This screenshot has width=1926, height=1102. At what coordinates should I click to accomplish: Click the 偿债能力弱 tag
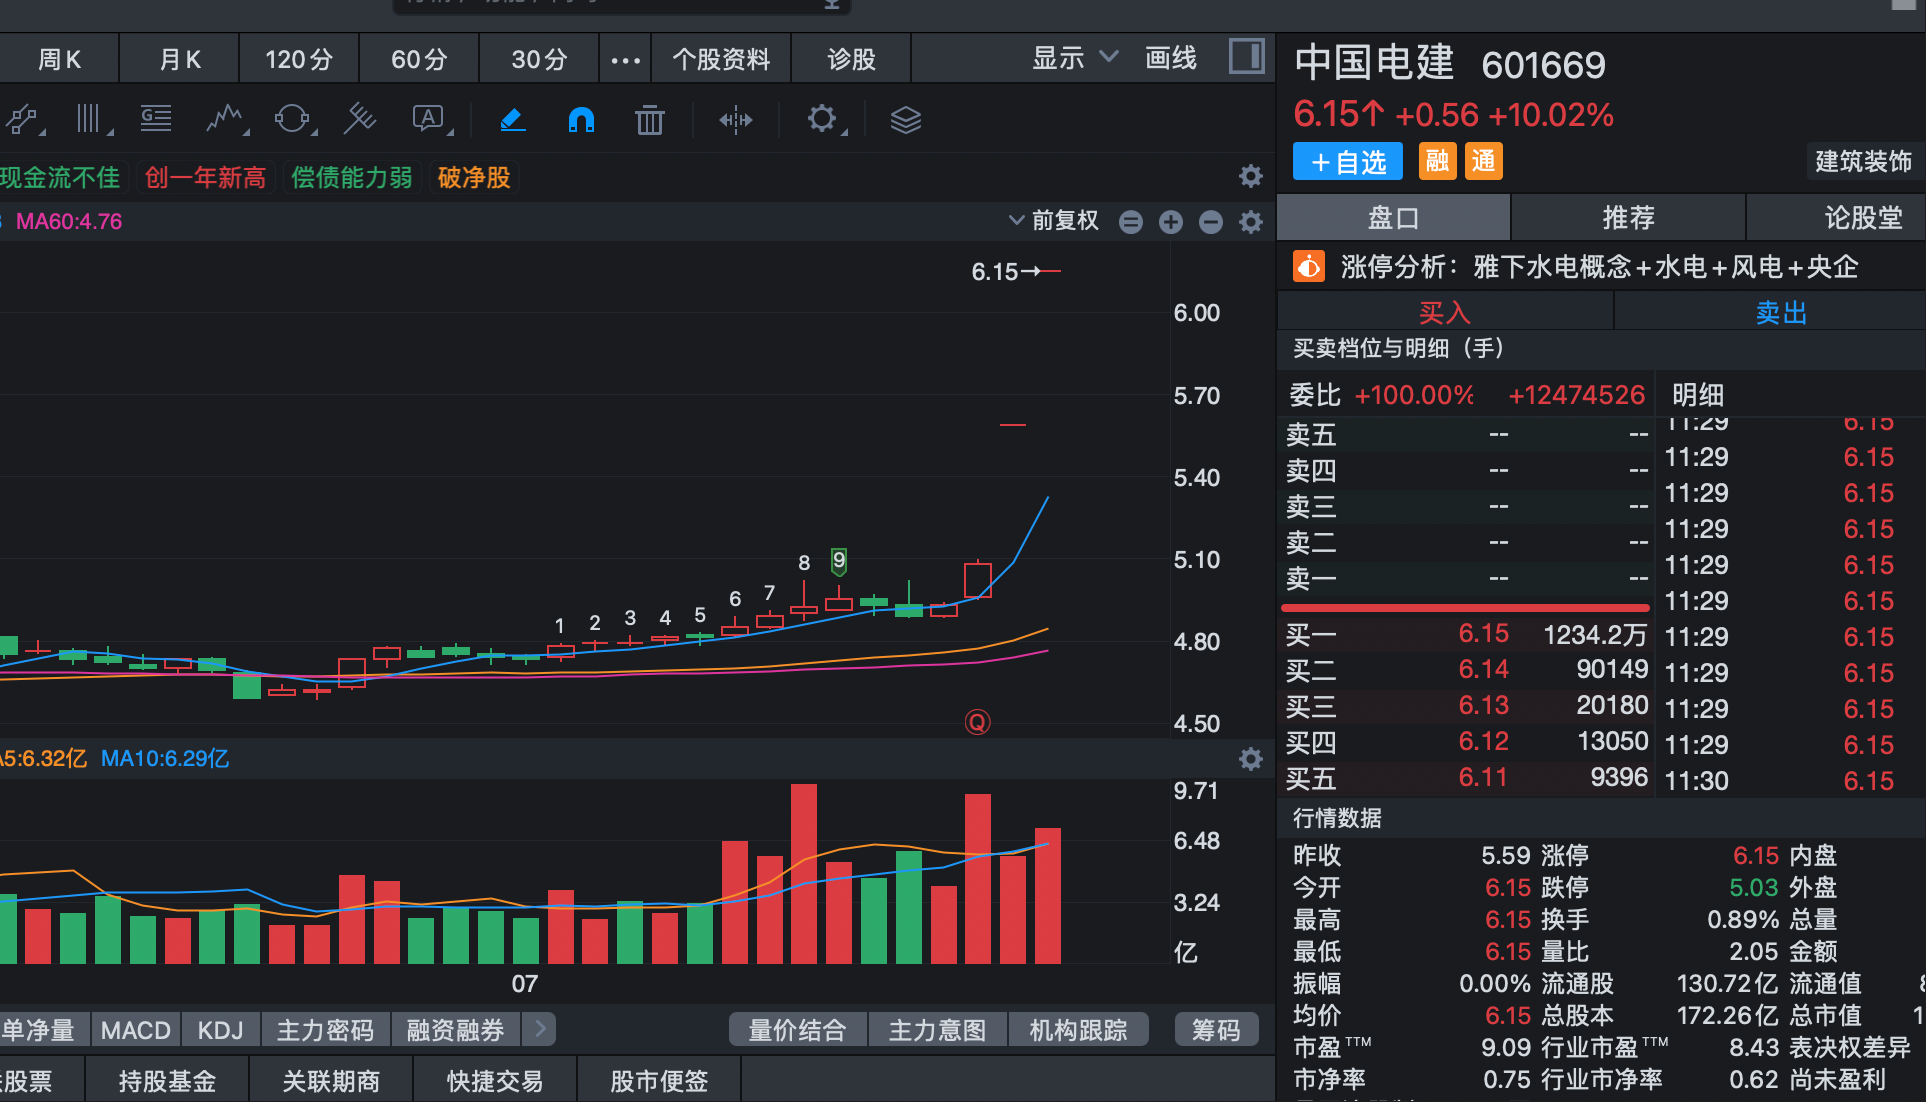tap(352, 178)
